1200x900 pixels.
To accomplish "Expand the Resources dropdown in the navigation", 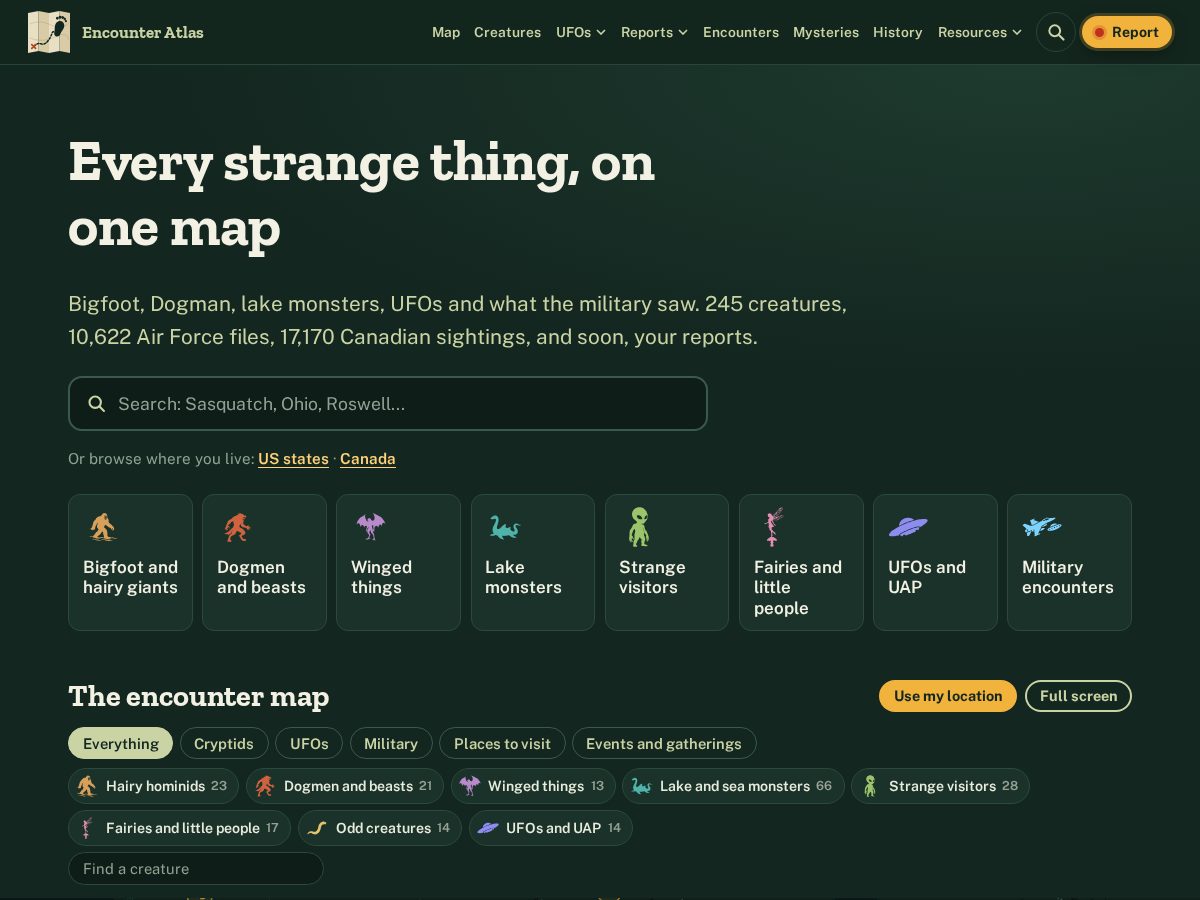I will coord(980,32).
